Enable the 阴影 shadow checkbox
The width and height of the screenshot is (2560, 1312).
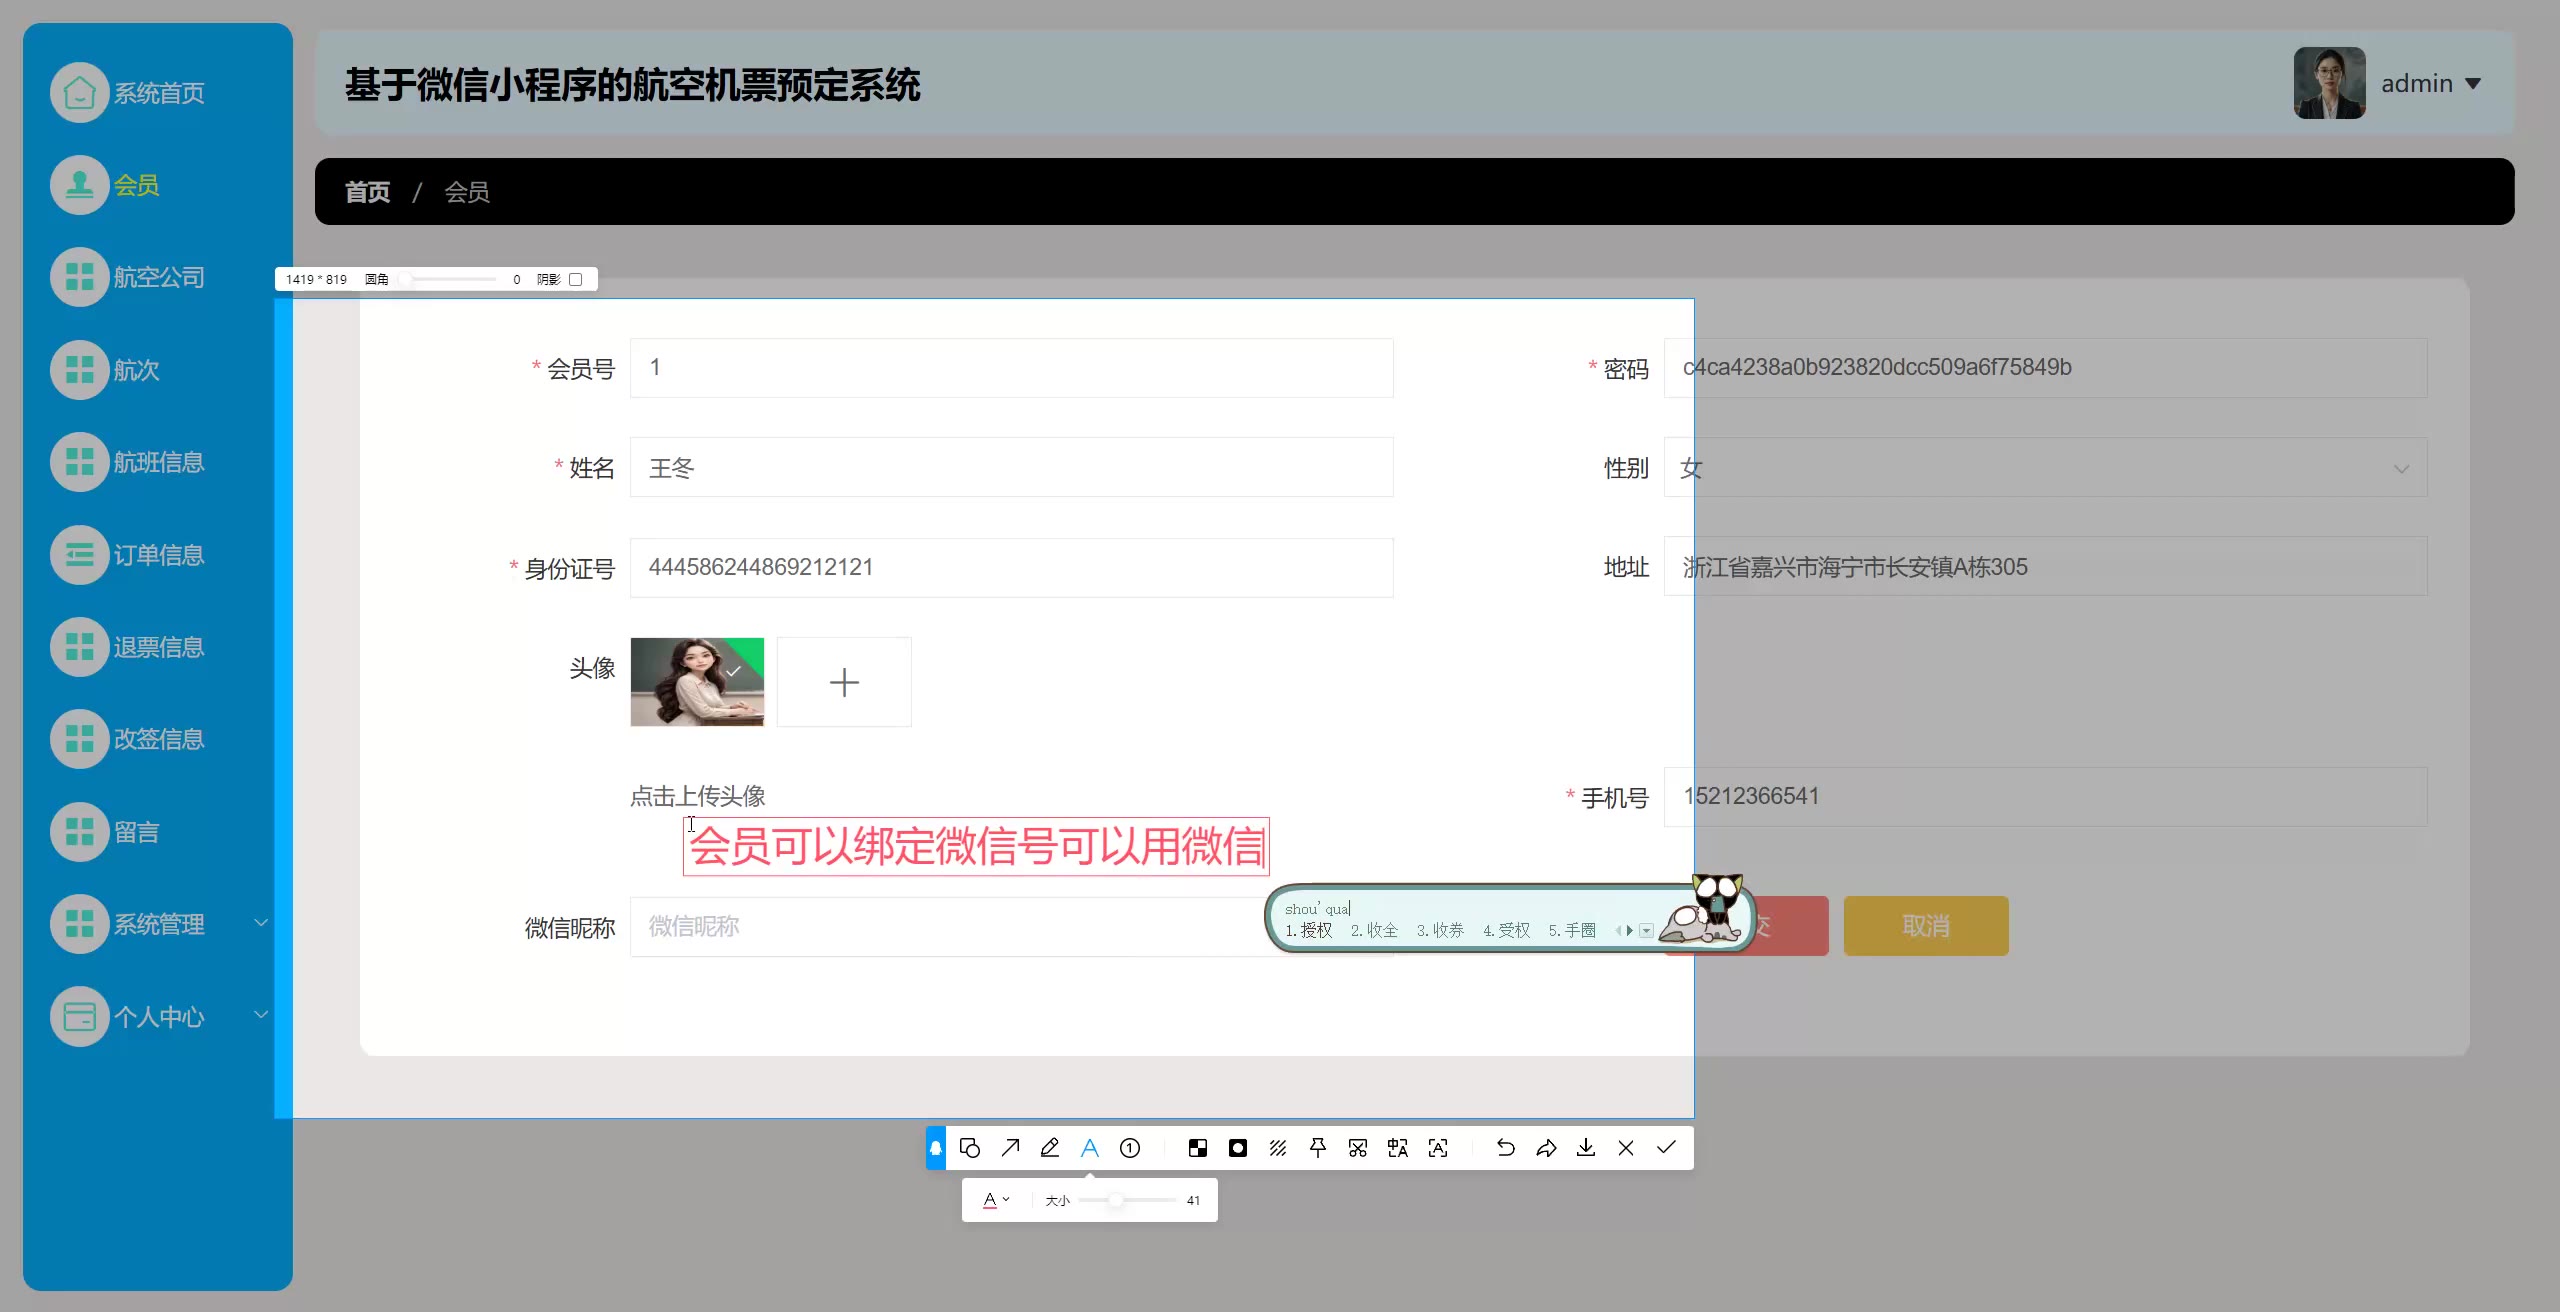576,280
